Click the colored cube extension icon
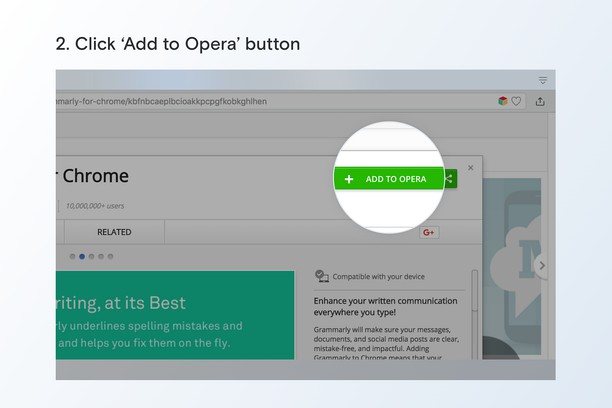This screenshot has height=408, width=612. click(x=503, y=101)
